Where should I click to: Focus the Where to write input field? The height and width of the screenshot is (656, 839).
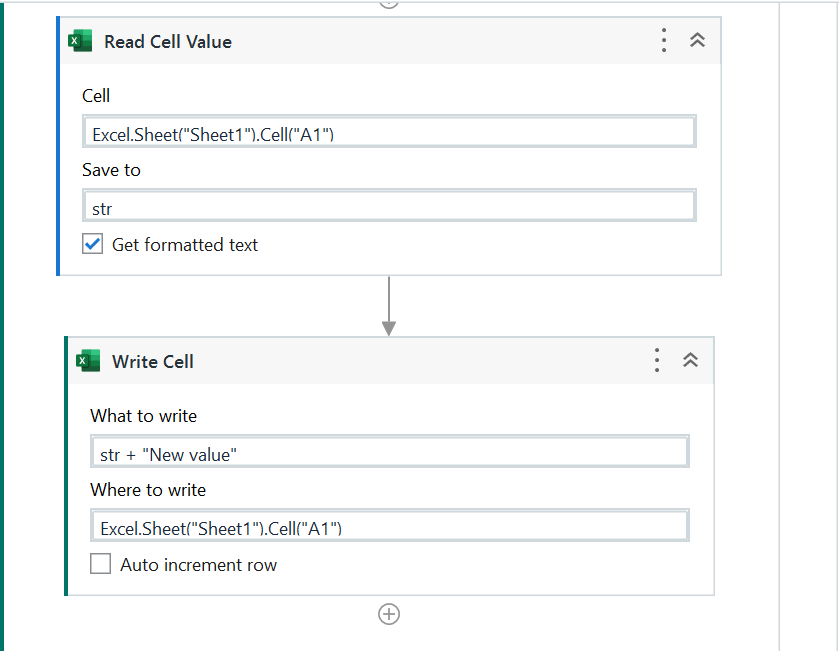[x=389, y=527]
